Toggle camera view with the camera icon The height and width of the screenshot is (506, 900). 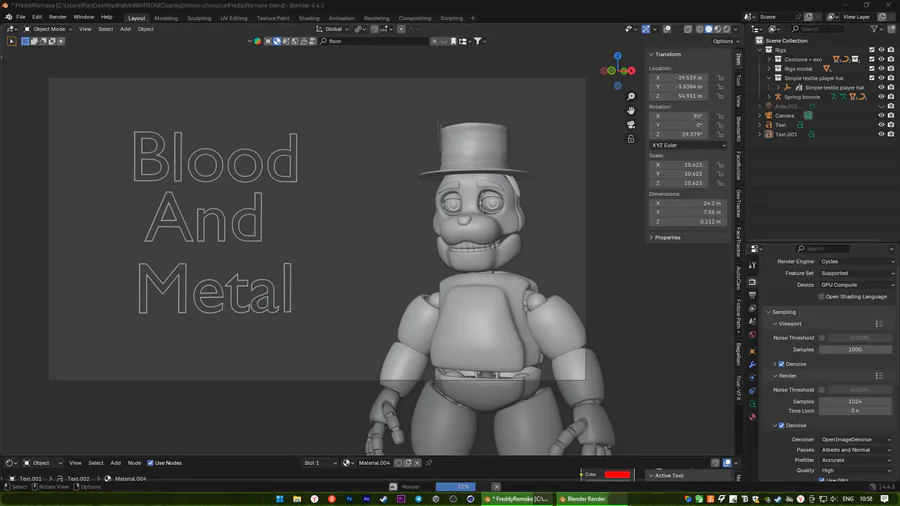tap(631, 124)
